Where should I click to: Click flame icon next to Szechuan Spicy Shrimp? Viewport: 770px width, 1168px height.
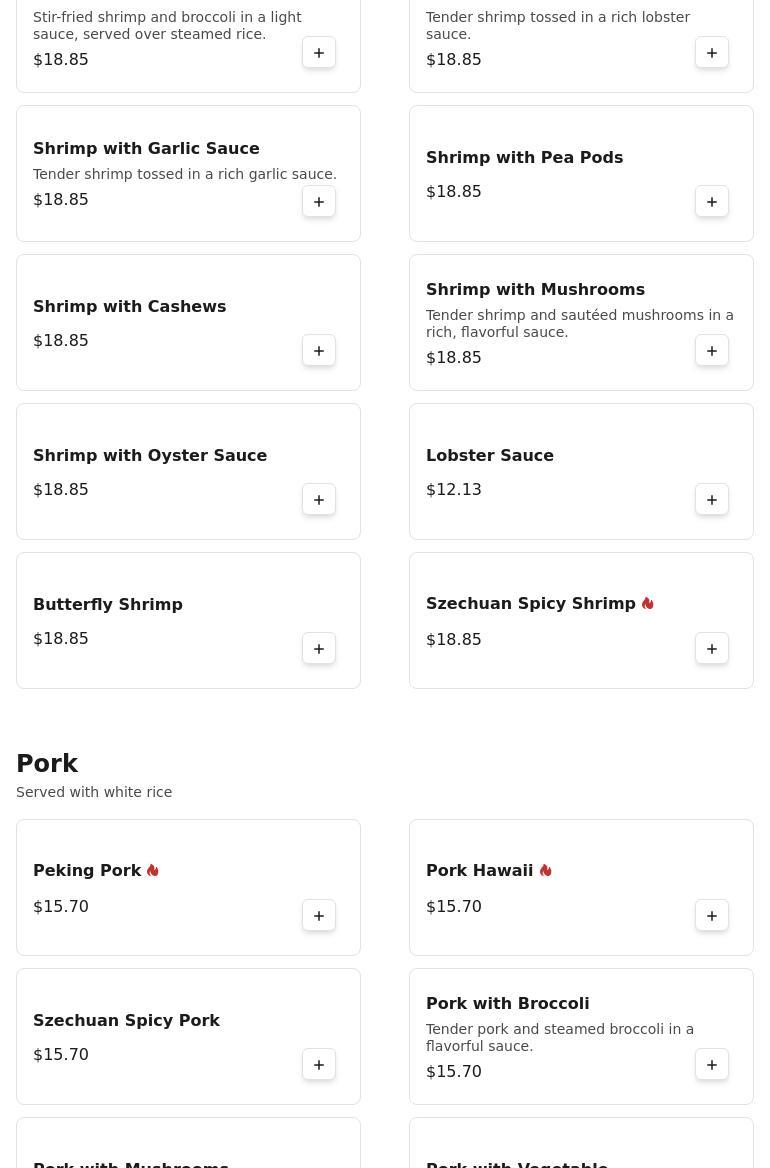click(648, 604)
